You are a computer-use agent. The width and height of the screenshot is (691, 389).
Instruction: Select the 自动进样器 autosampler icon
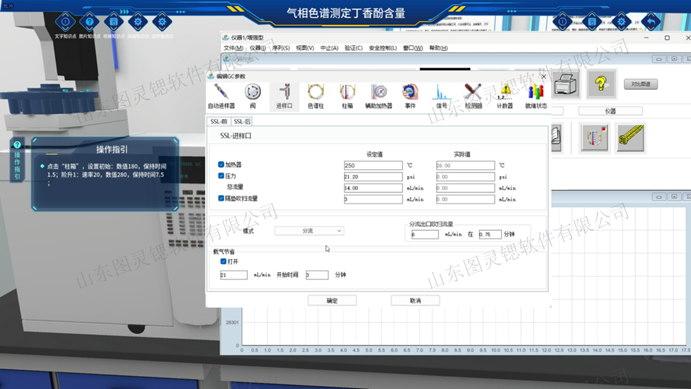pyautogui.click(x=221, y=96)
